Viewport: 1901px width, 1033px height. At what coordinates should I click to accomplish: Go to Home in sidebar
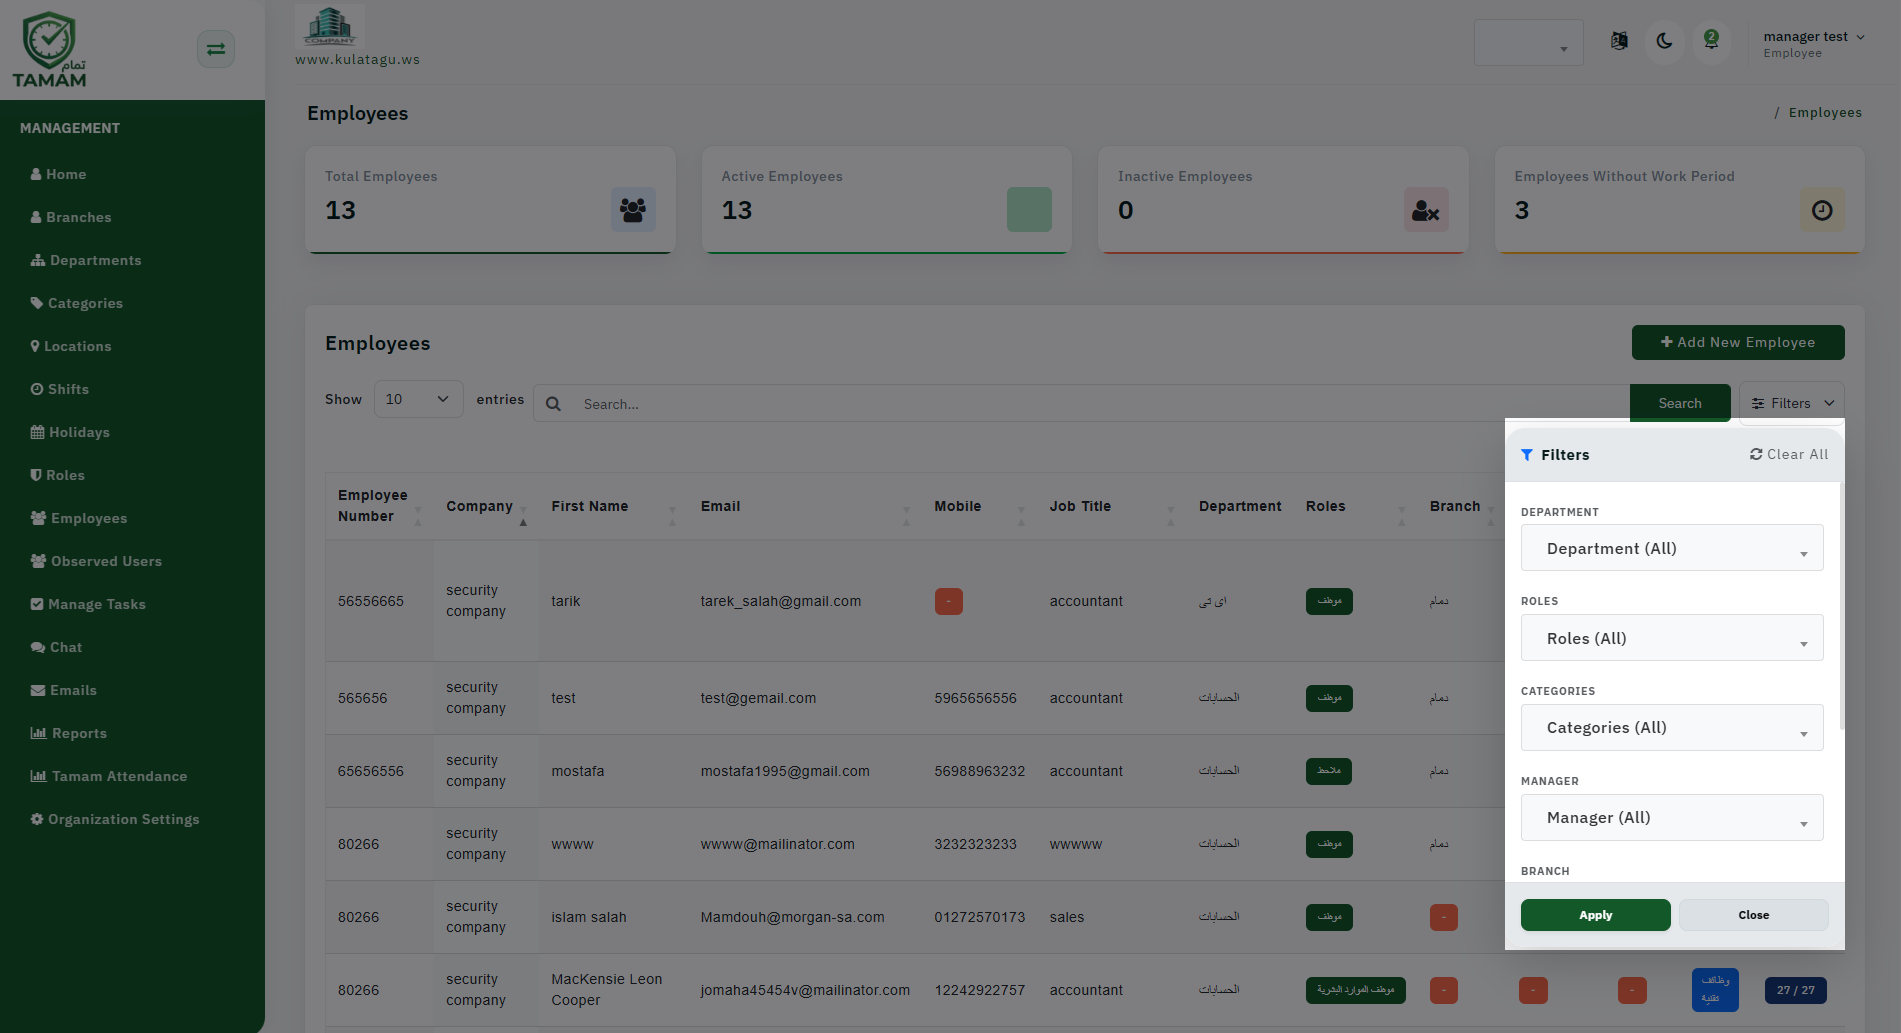click(58, 174)
